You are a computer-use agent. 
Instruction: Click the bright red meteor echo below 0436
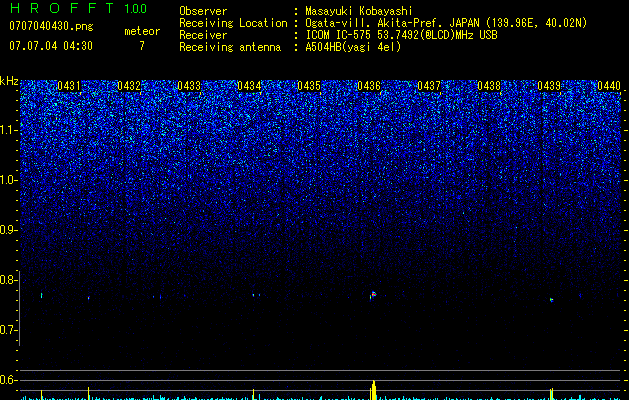pyautogui.click(x=373, y=295)
